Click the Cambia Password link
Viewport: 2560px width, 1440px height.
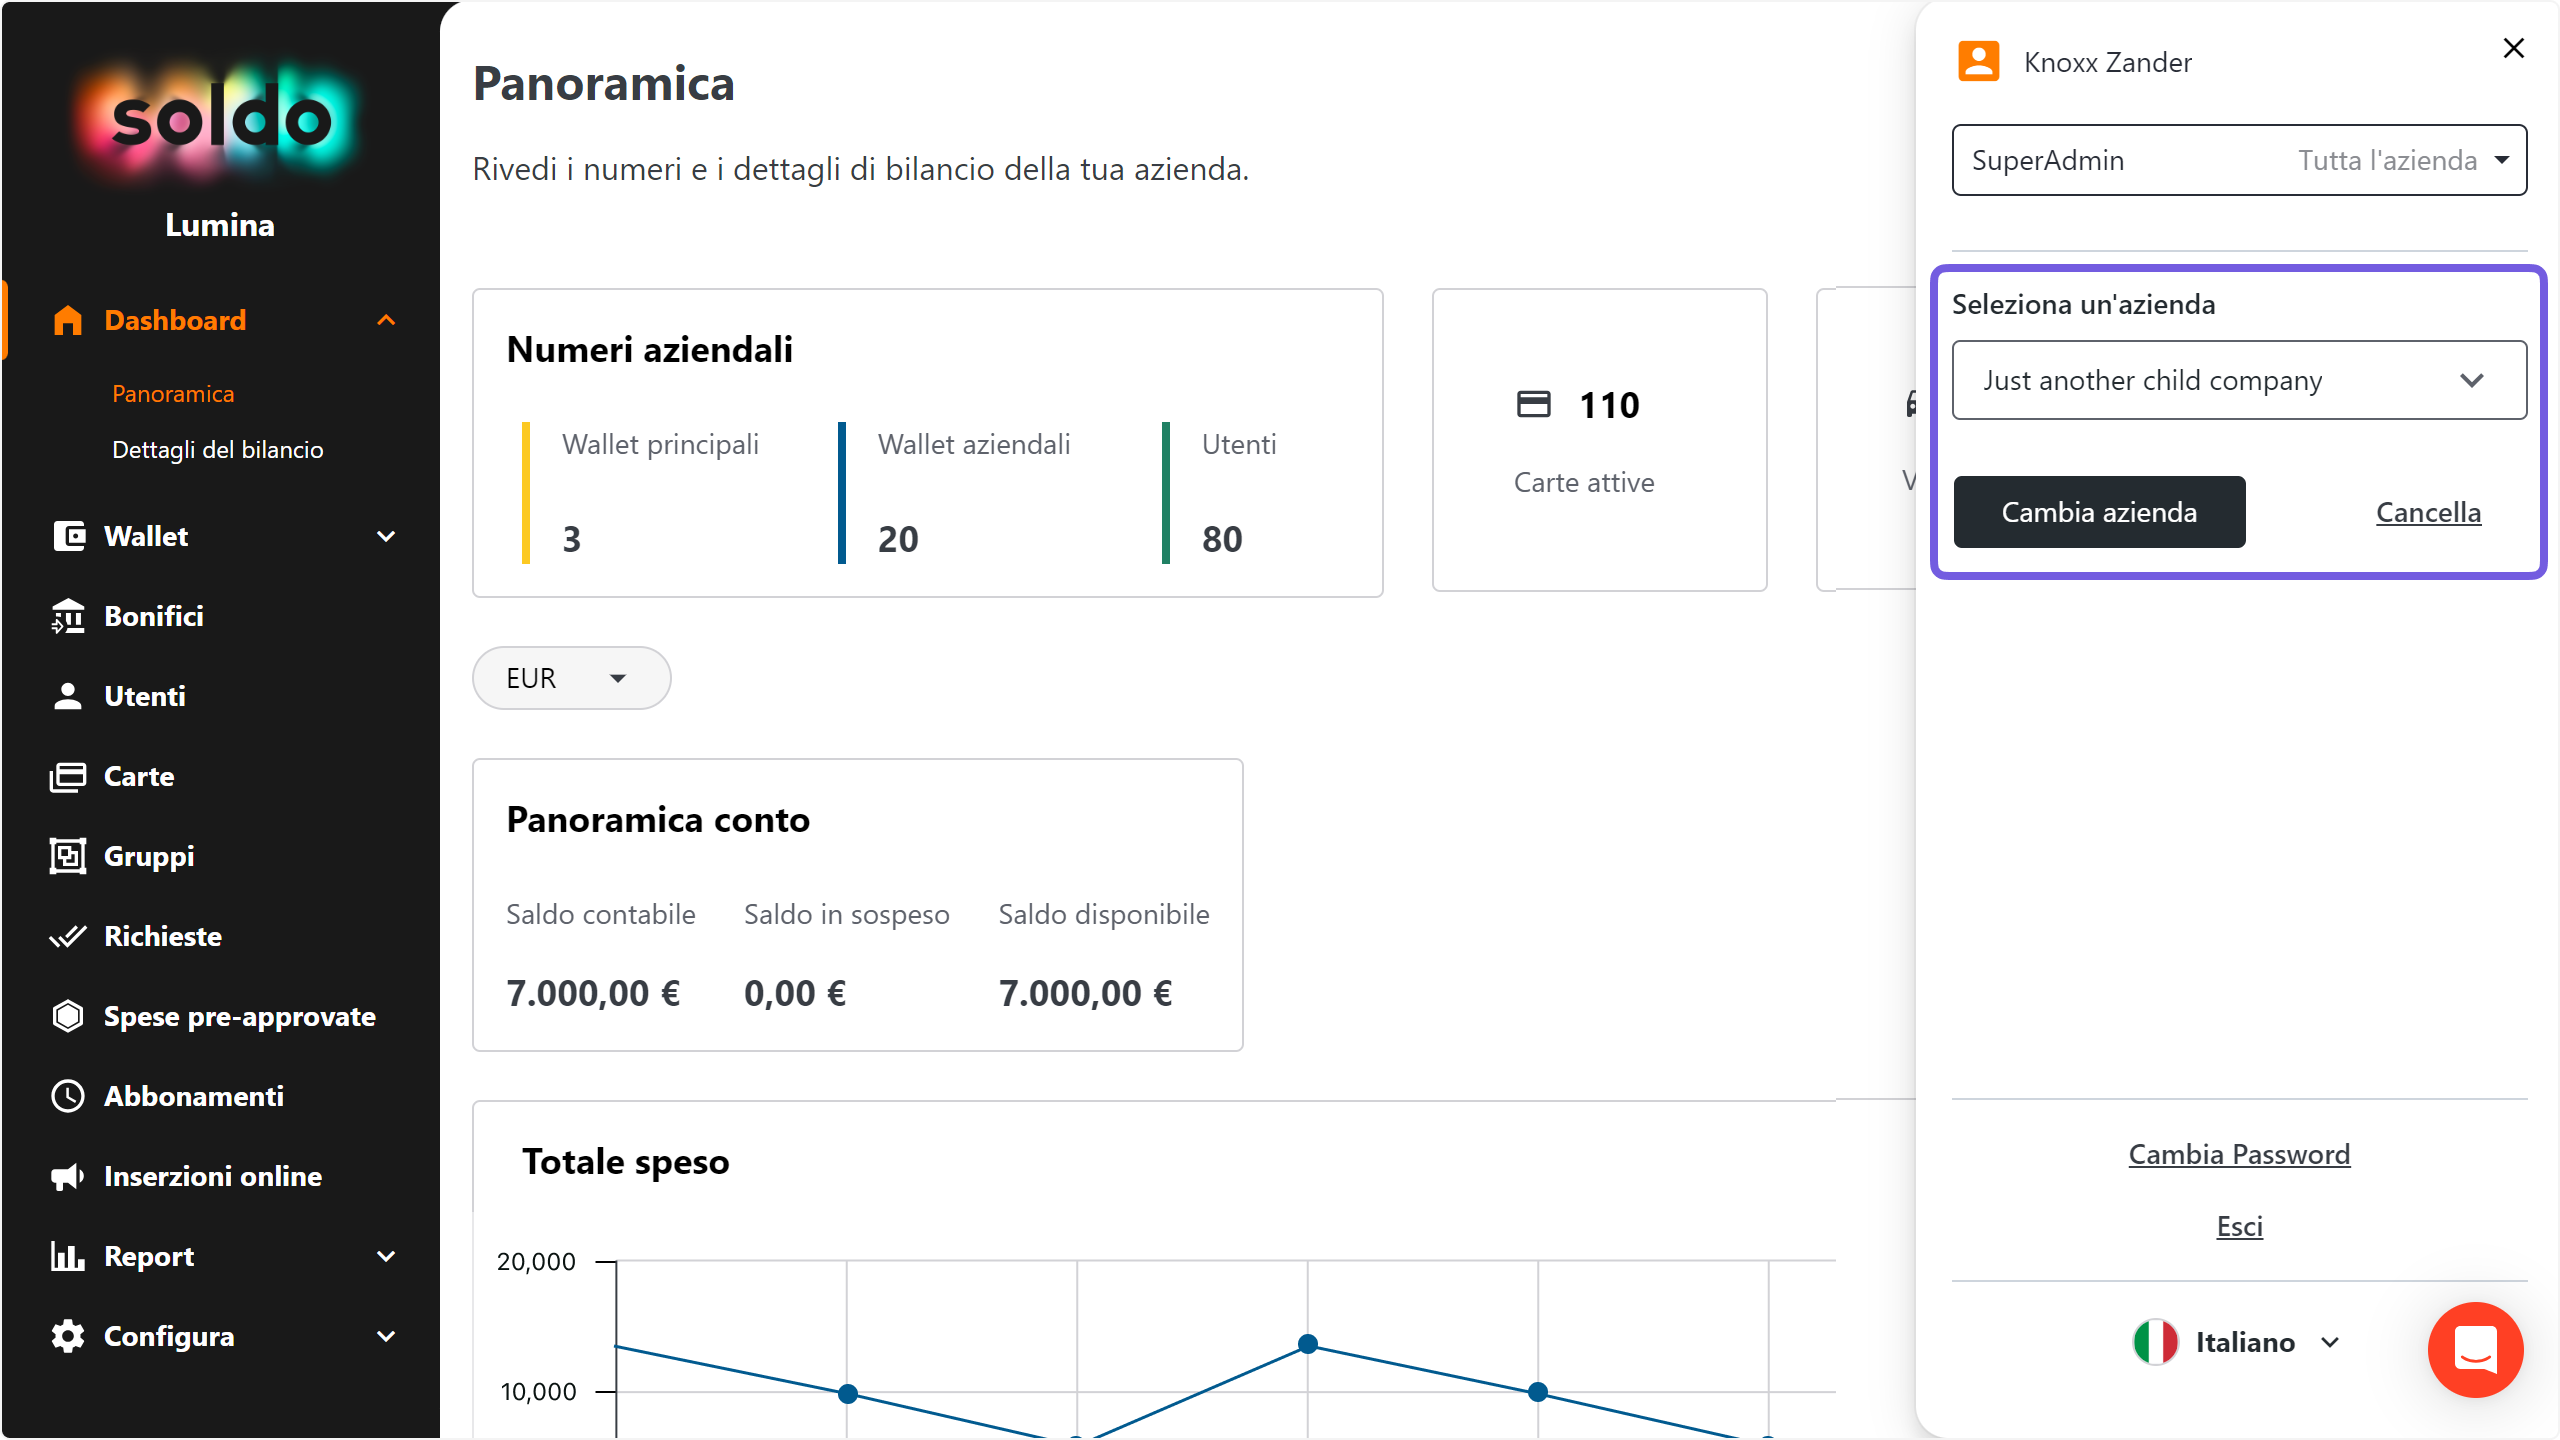click(x=2239, y=1154)
